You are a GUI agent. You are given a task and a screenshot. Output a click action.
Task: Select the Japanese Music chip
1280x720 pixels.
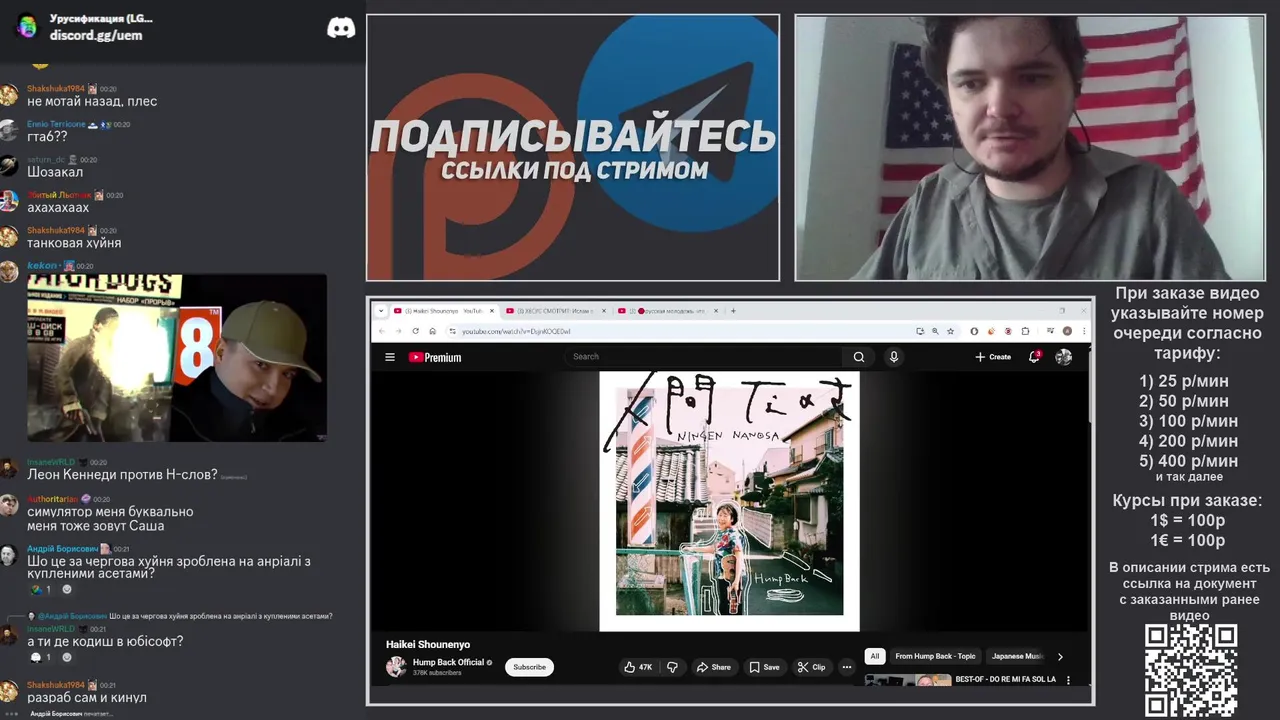point(1017,656)
